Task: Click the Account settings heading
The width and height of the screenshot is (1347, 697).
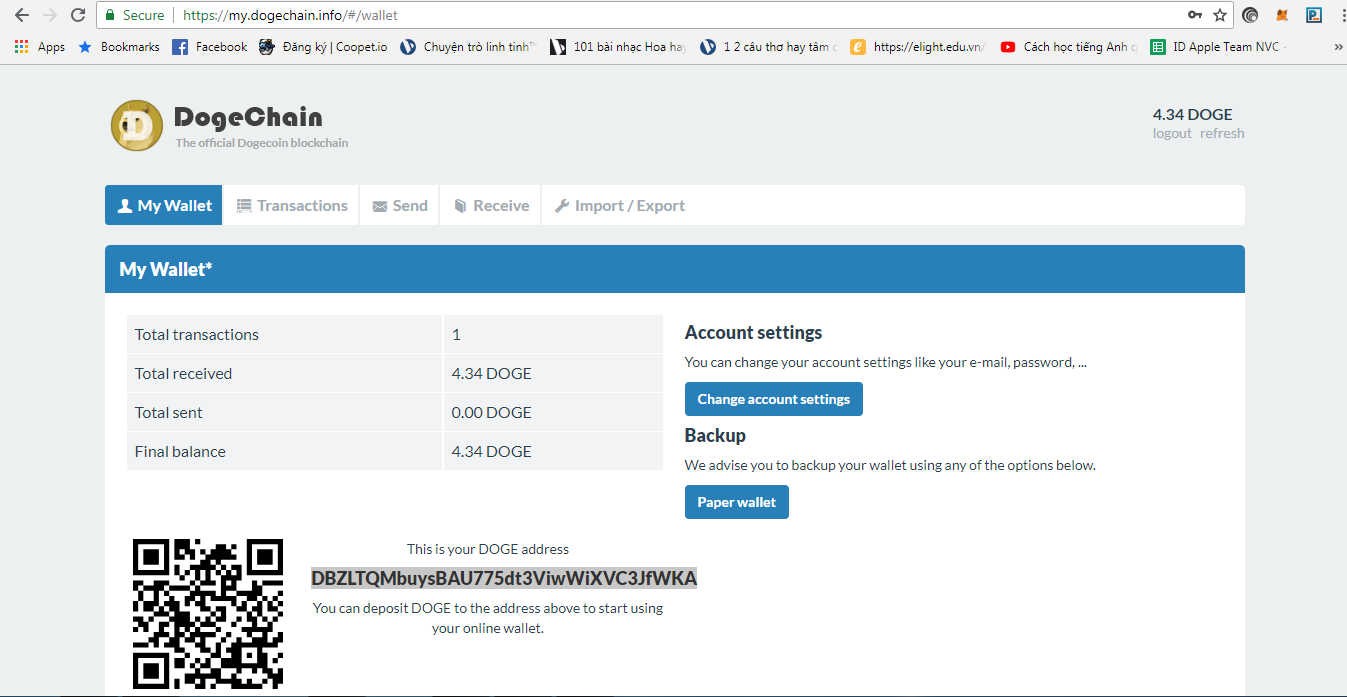Action: point(754,333)
